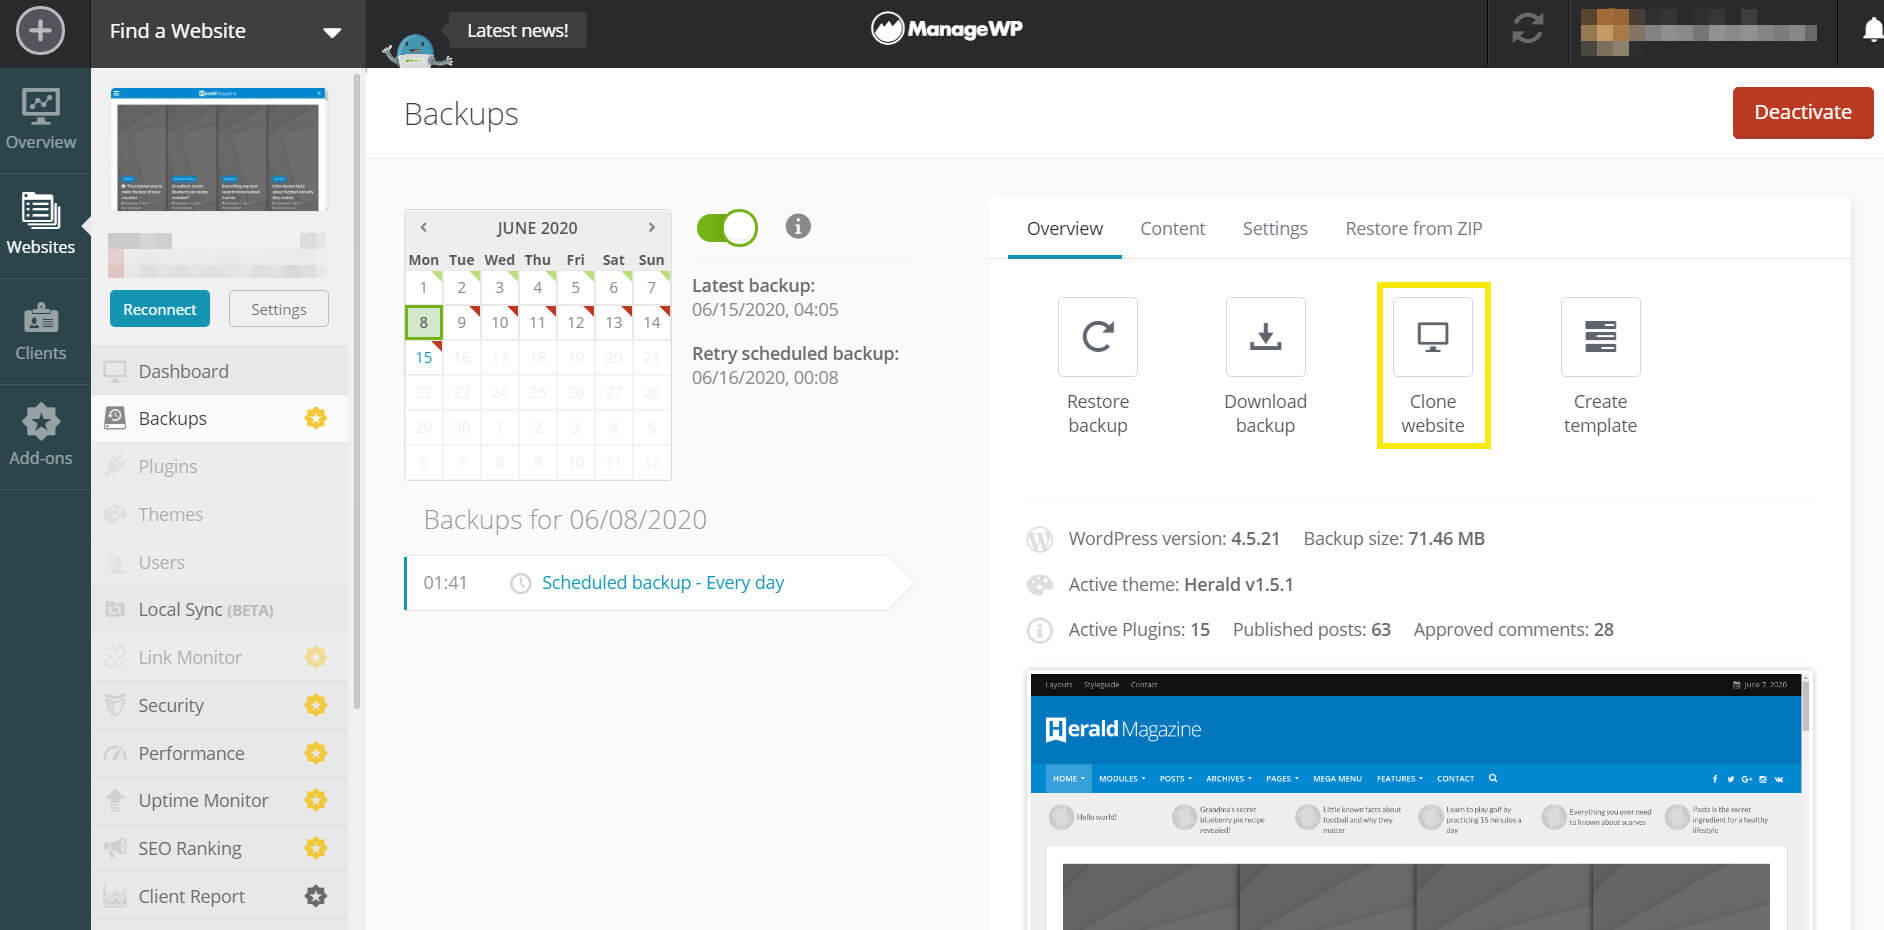Image resolution: width=1884 pixels, height=930 pixels.
Task: Toggle the Client Report add-on gear
Action: (316, 895)
